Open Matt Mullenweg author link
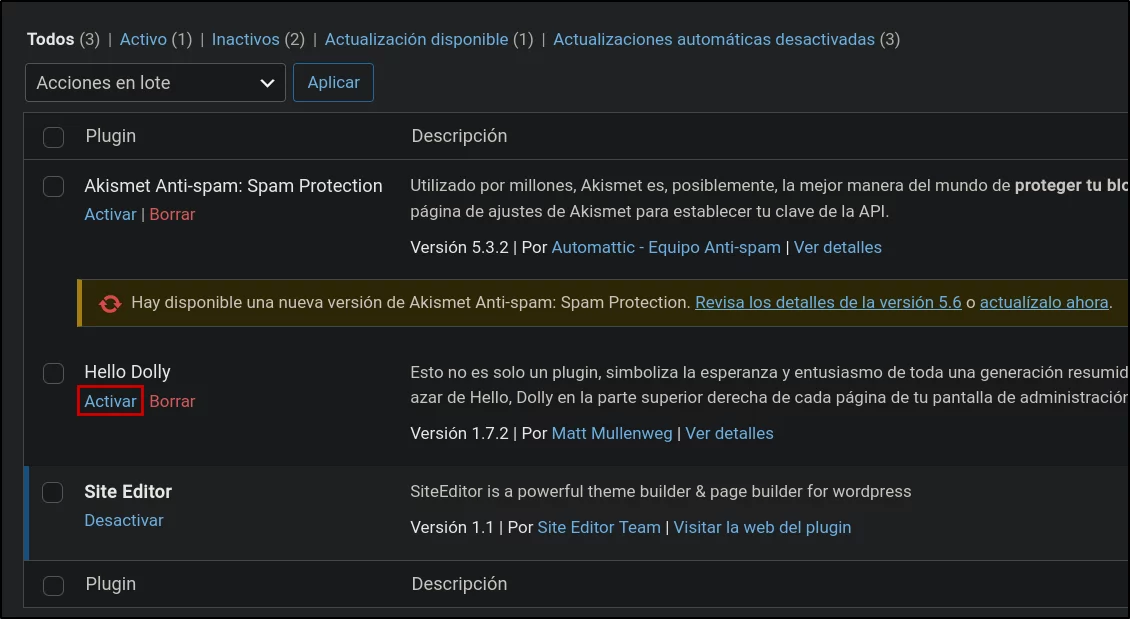1130x619 pixels. click(x=612, y=434)
